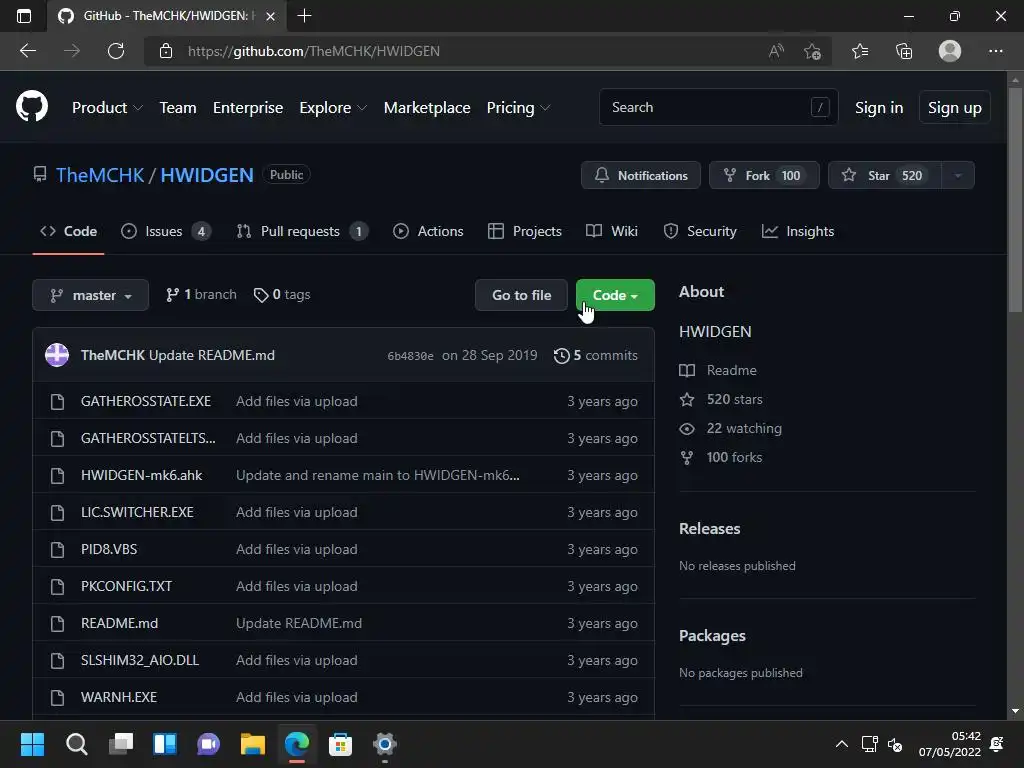Star the HWIDGEN repository
The image size is (1024, 768).
885,175
